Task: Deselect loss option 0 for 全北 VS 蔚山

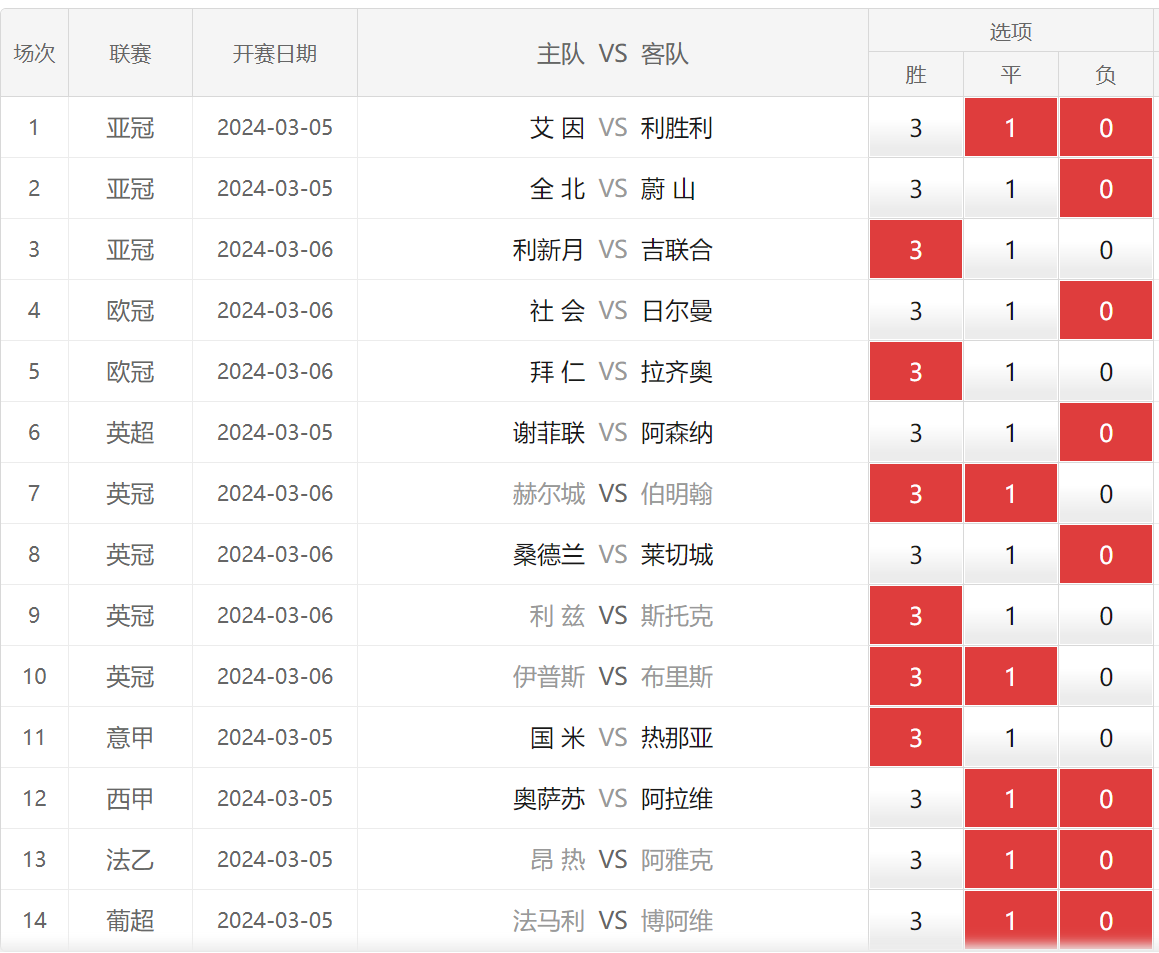Action: click(1106, 189)
